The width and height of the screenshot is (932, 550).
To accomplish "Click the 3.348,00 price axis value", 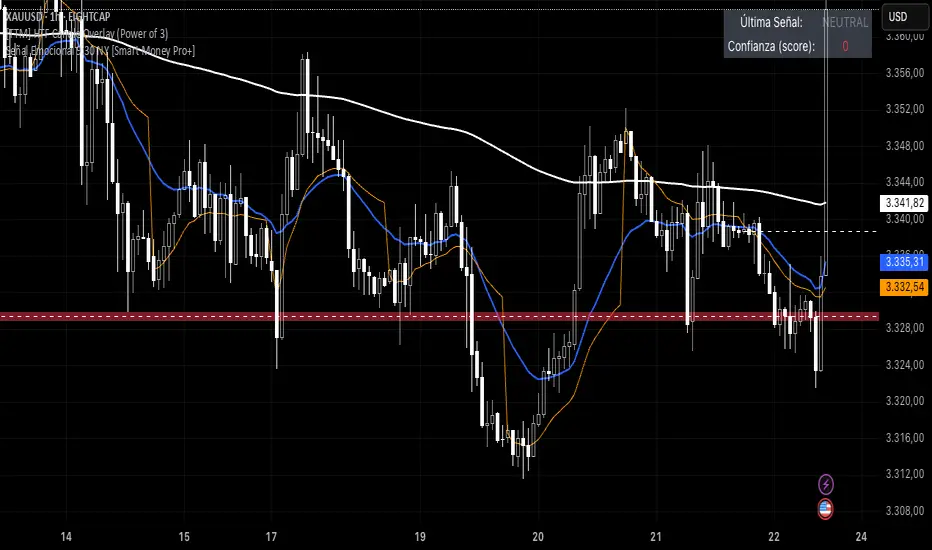I will (x=905, y=146).
